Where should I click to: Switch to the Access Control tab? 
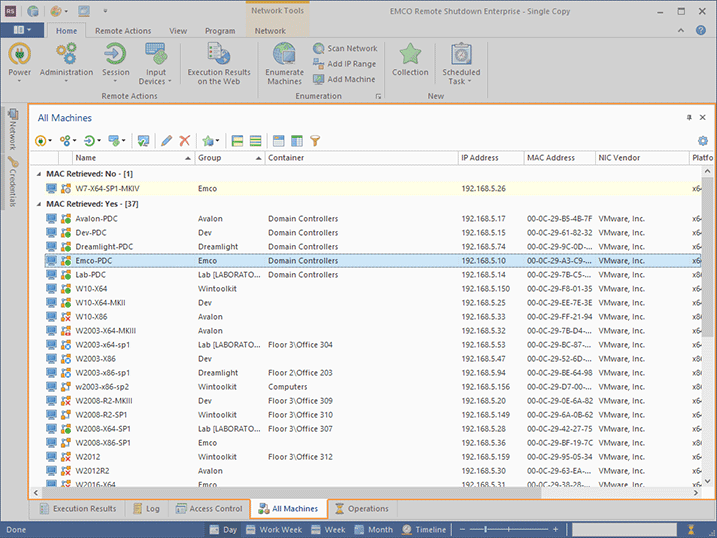click(208, 509)
